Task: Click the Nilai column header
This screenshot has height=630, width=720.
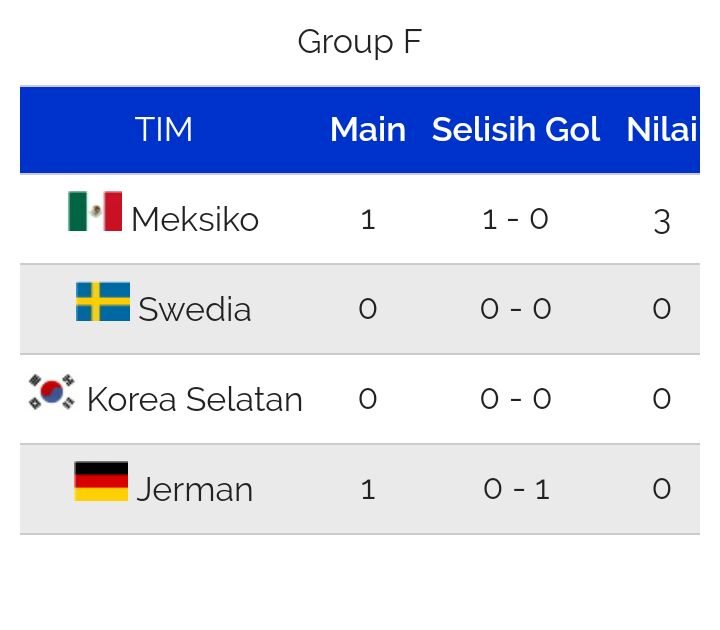Action: (x=662, y=129)
